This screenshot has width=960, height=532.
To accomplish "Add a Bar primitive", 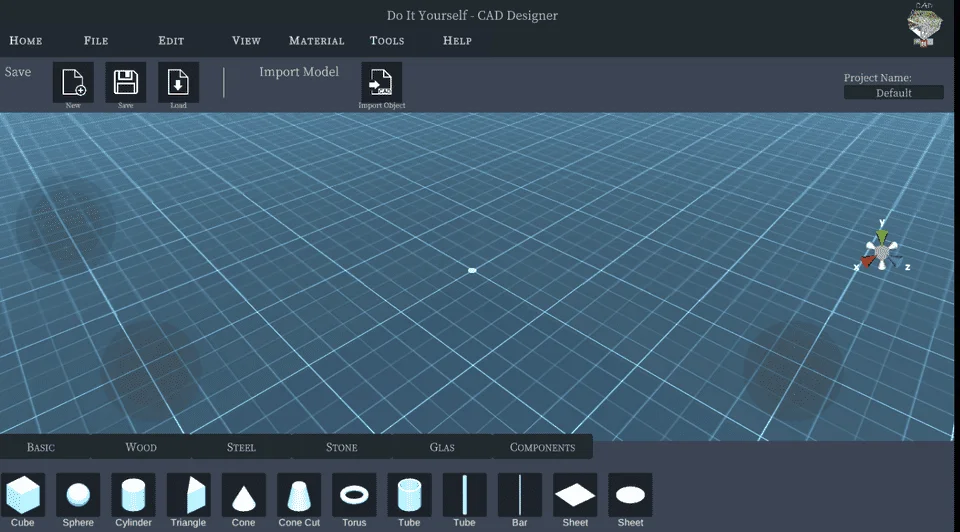I will click(x=519, y=495).
